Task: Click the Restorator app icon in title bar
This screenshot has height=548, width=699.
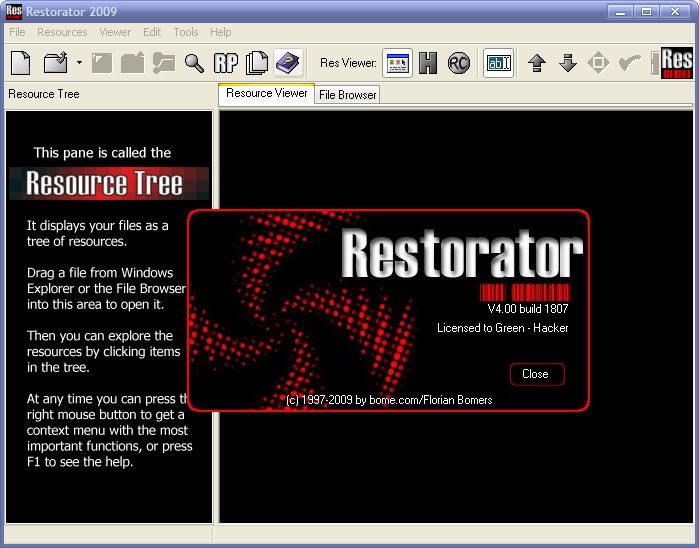Action: (14, 12)
